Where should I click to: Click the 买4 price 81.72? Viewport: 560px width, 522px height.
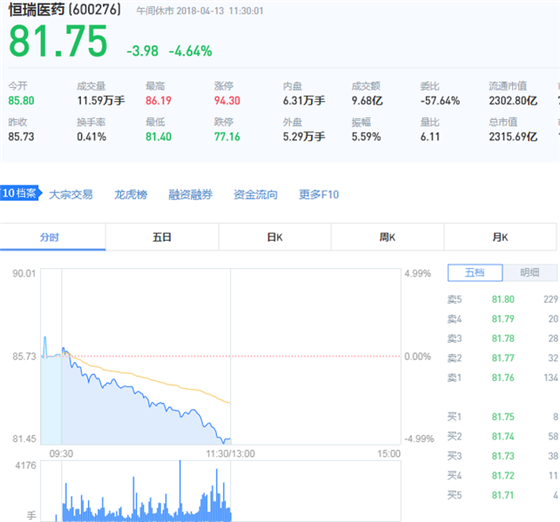[503, 476]
